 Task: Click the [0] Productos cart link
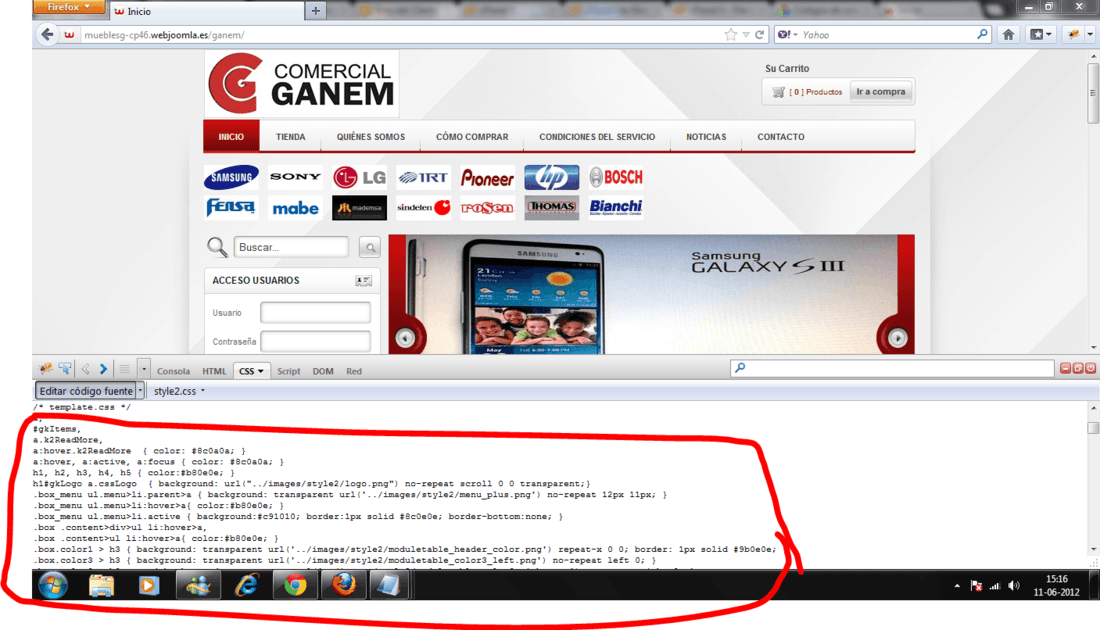click(815, 92)
